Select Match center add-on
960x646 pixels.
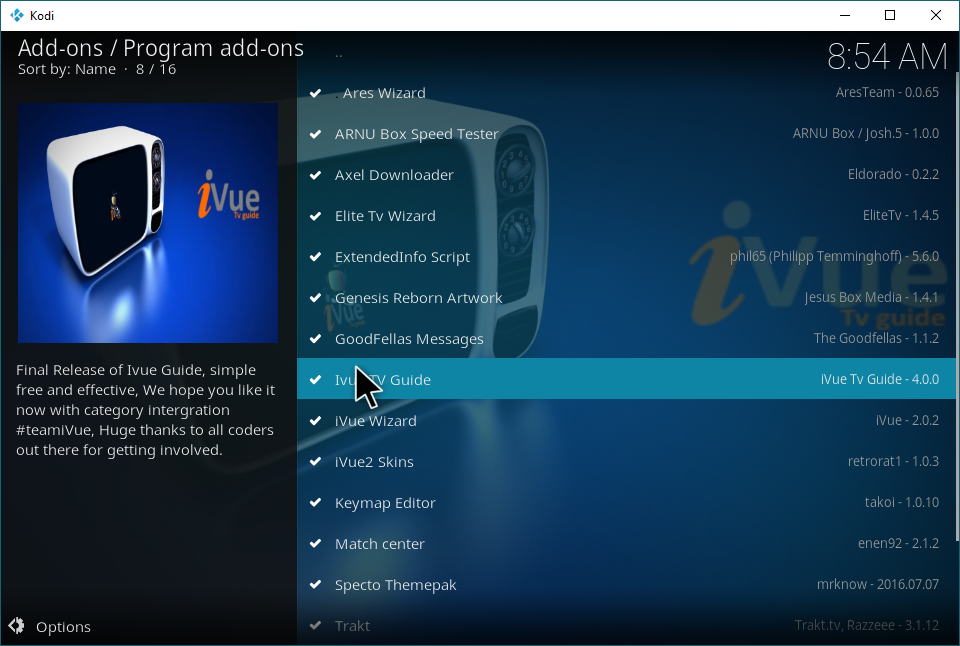(626, 544)
